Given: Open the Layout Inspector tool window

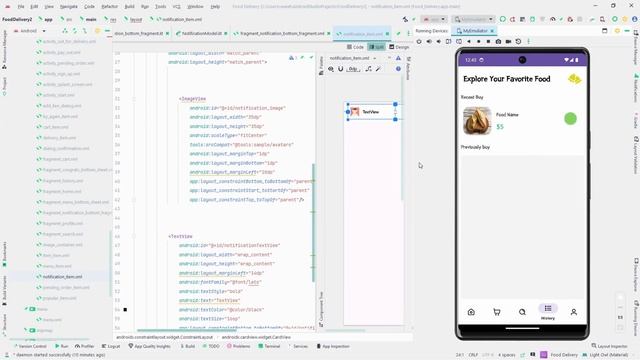Looking at the screenshot, I should click(x=609, y=346).
